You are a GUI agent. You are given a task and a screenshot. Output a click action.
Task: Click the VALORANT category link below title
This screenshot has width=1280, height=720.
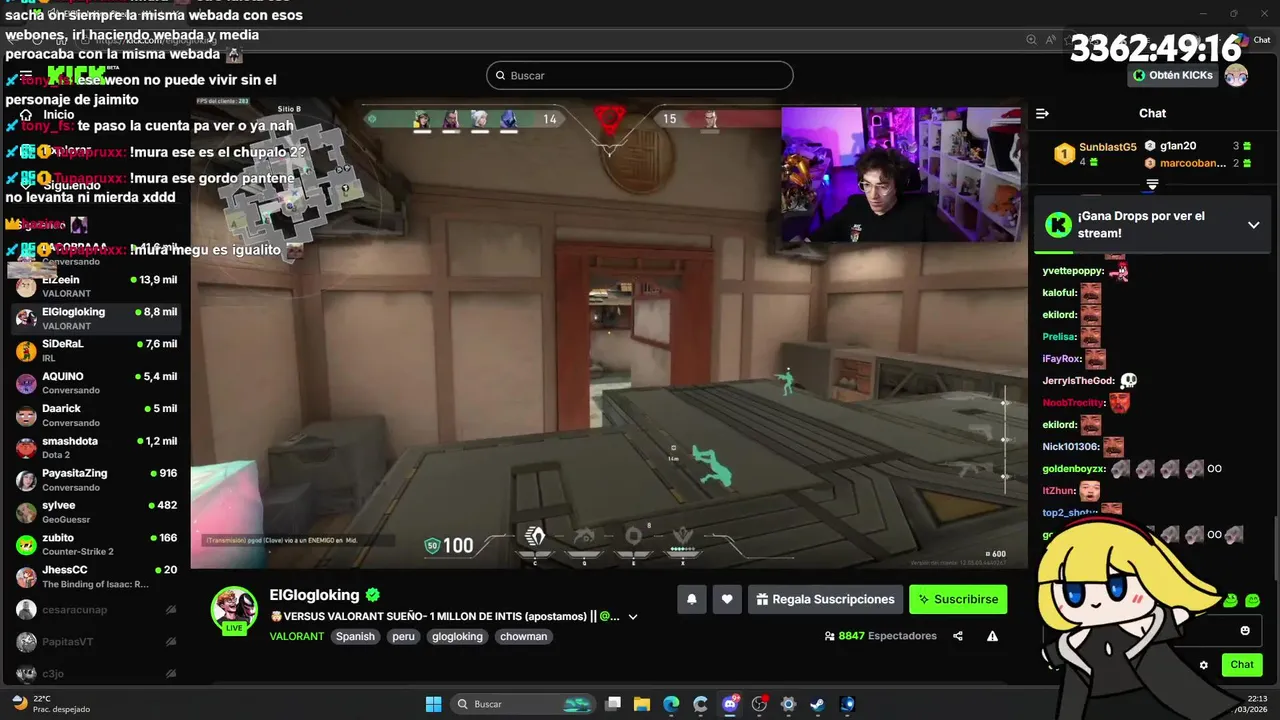(x=297, y=636)
